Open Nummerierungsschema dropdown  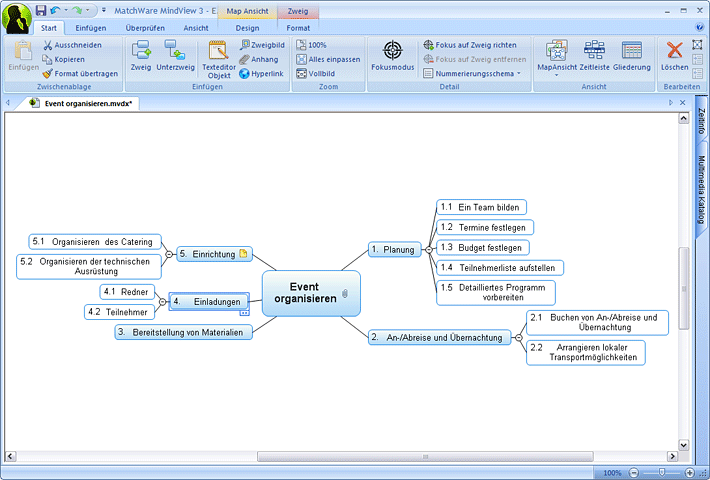472,73
